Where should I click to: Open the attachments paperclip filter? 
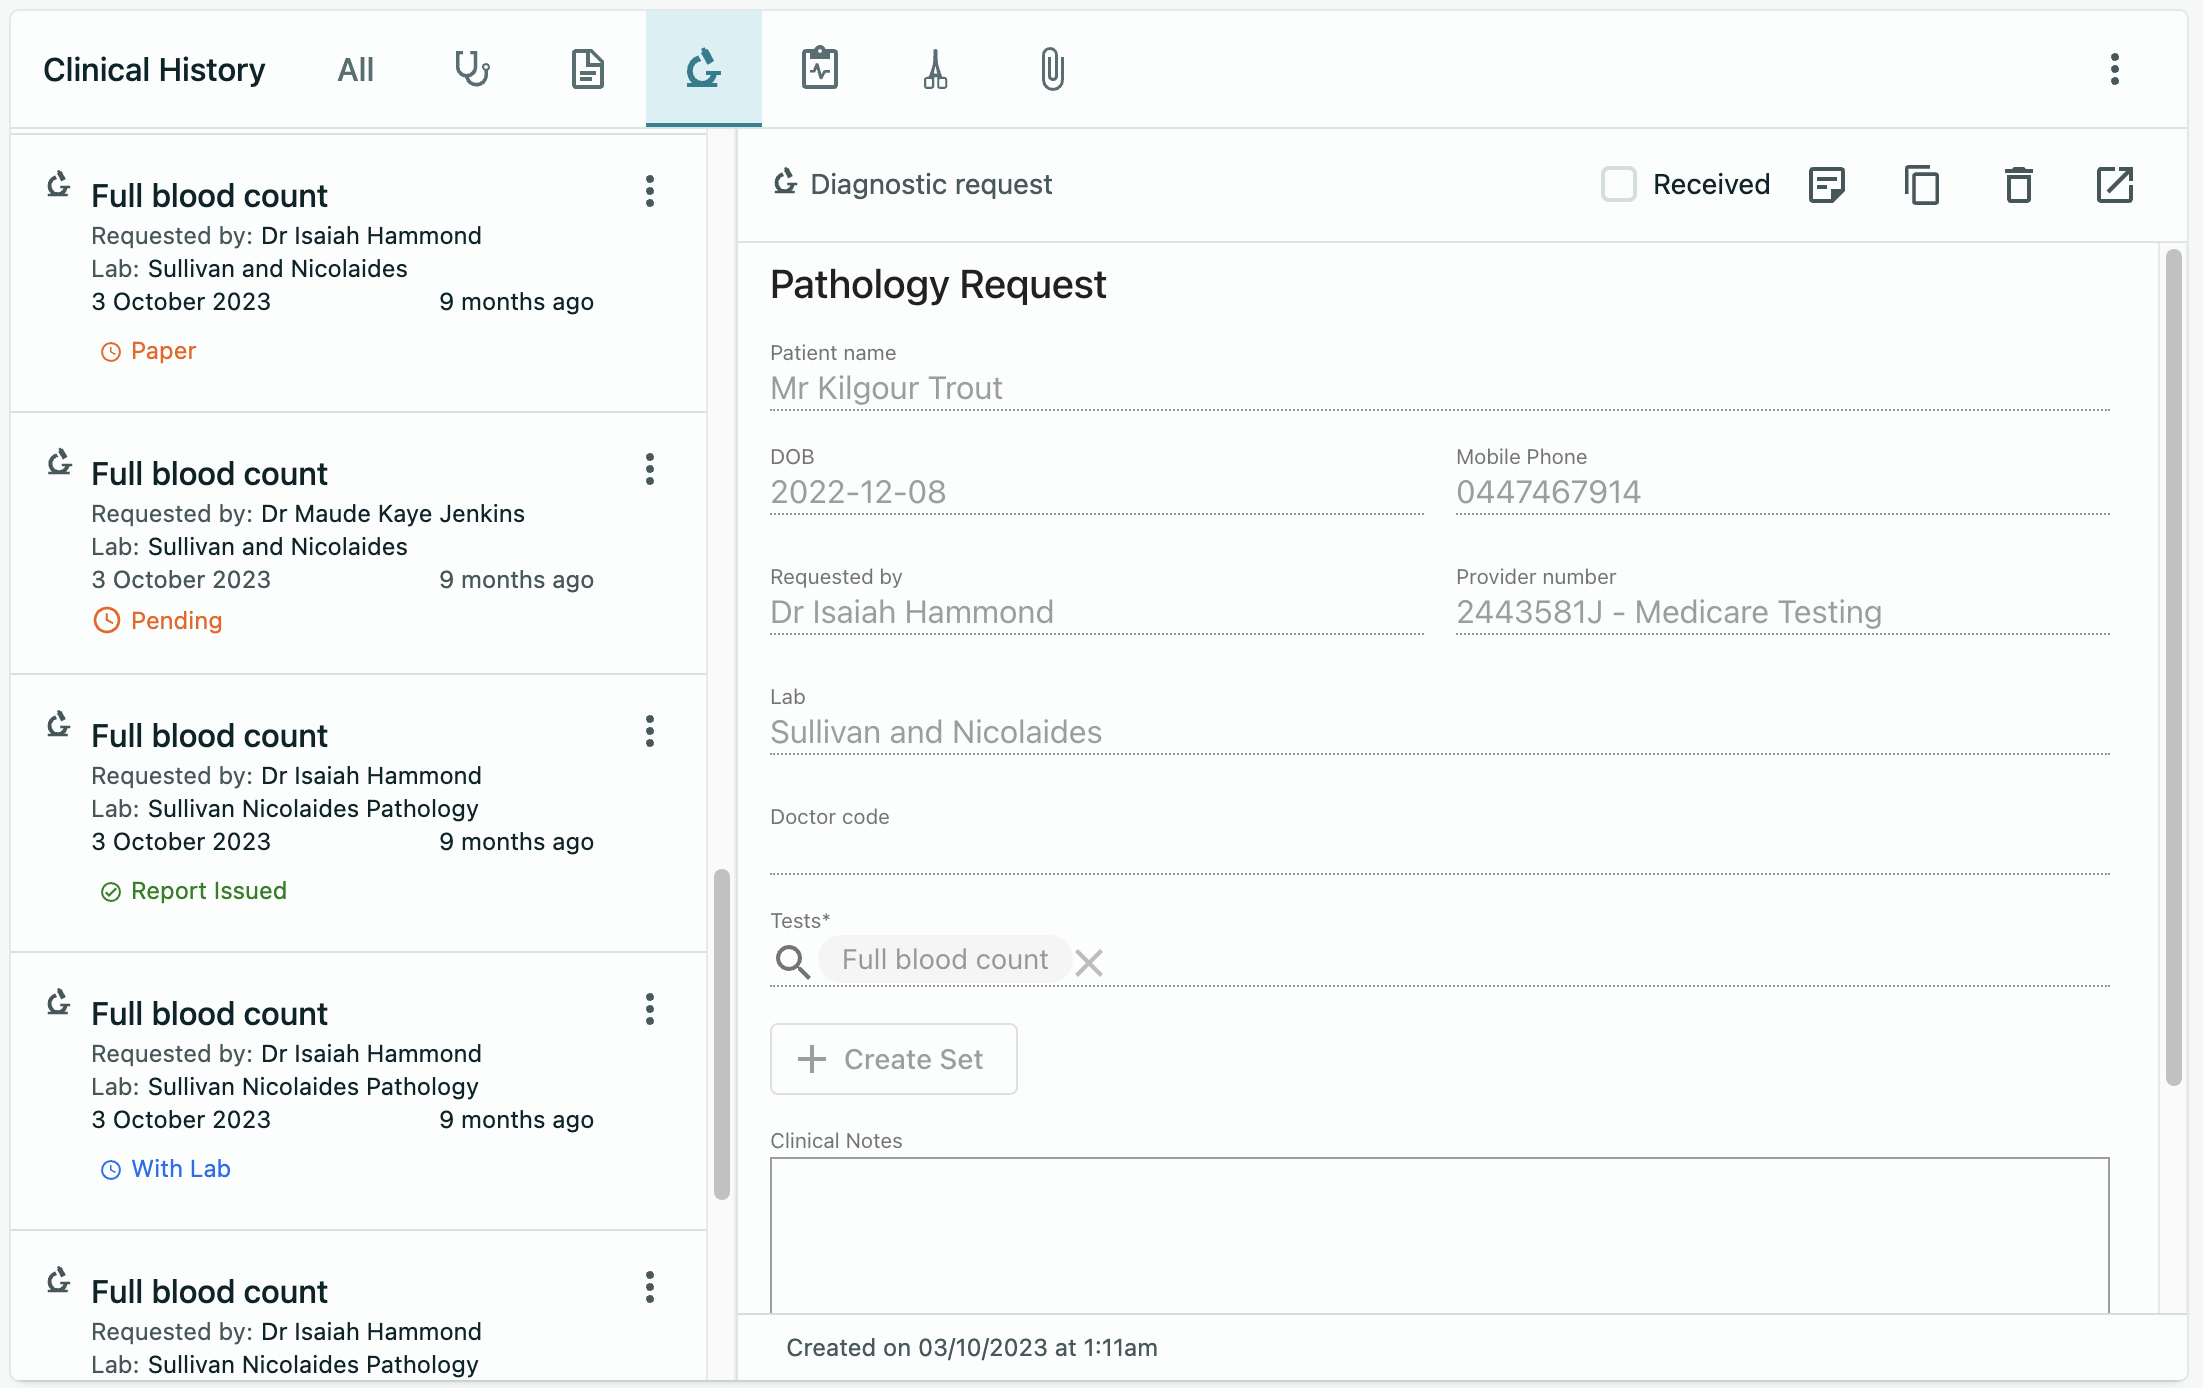1051,69
